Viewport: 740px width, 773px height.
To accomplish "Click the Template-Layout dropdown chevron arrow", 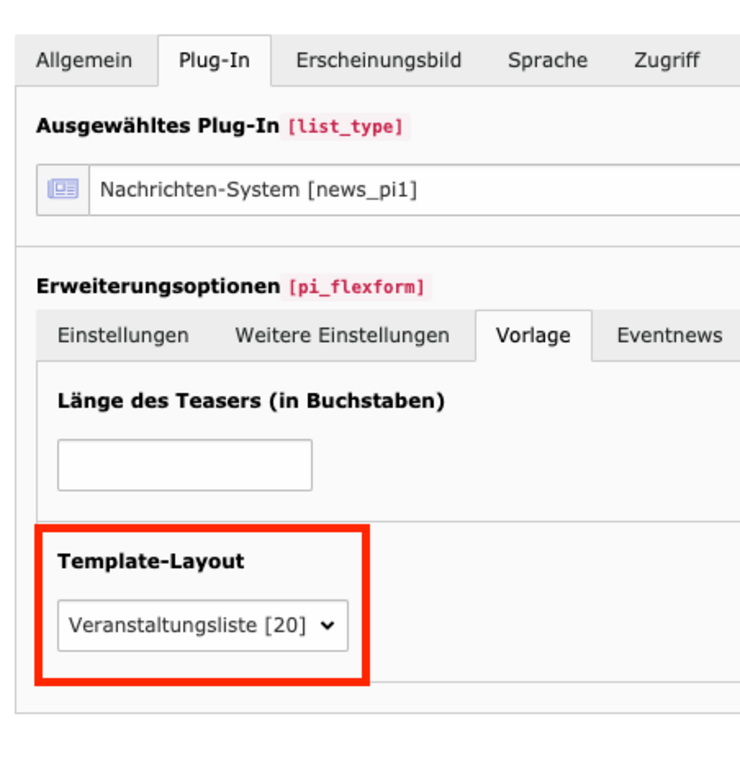I will 326,626.
